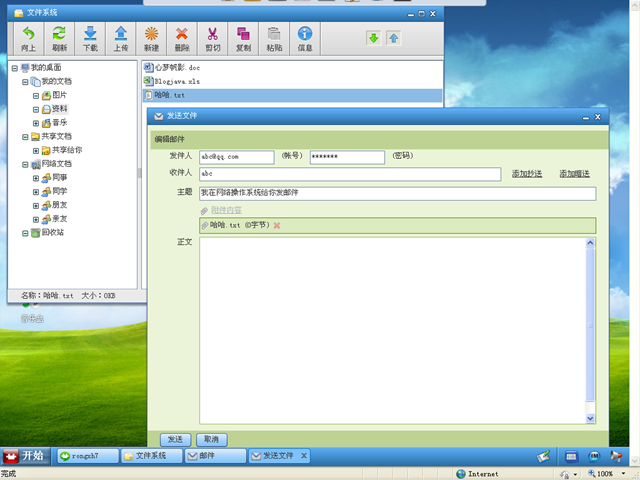Image resolution: width=640 pixels, height=480 pixels.
Task: Click the 主题 subject field
Action: click(398, 193)
